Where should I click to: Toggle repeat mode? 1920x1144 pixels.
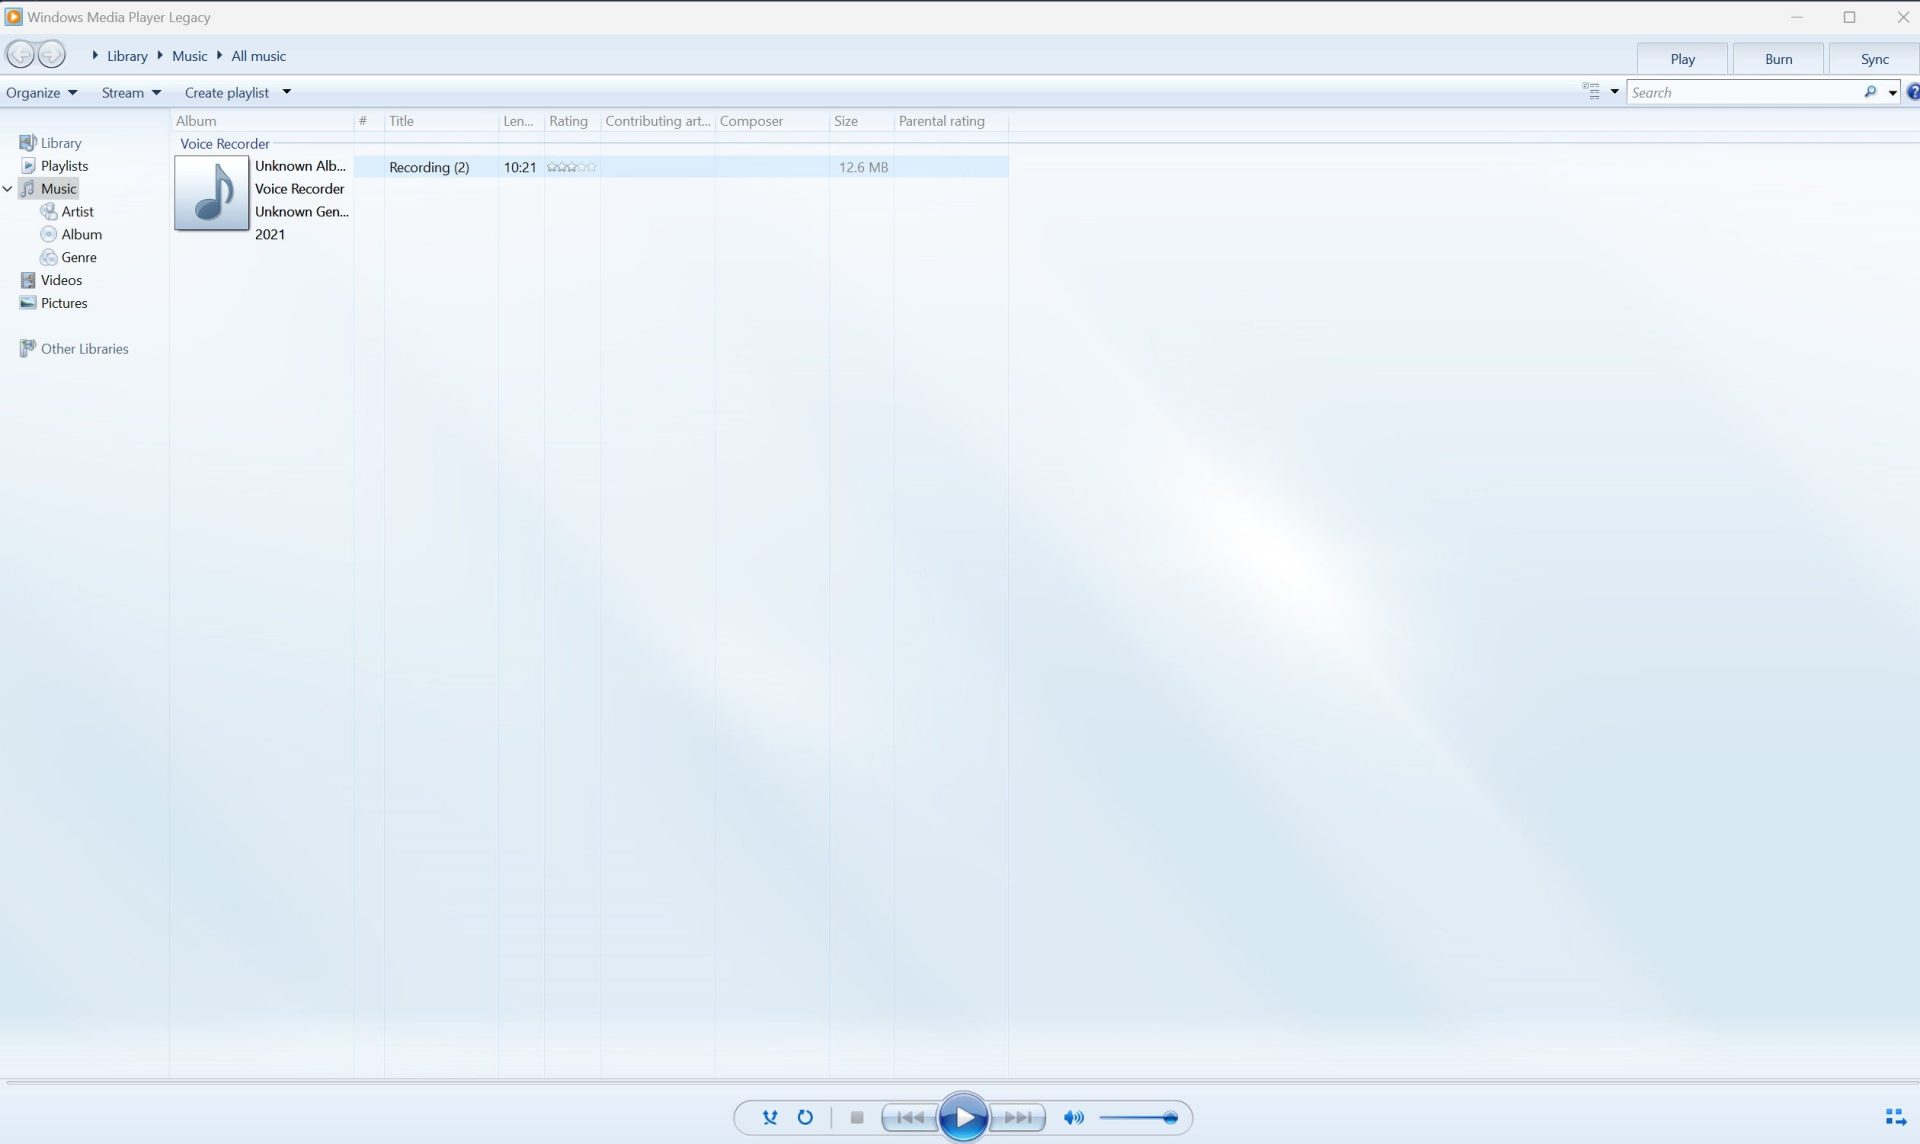coord(805,1118)
